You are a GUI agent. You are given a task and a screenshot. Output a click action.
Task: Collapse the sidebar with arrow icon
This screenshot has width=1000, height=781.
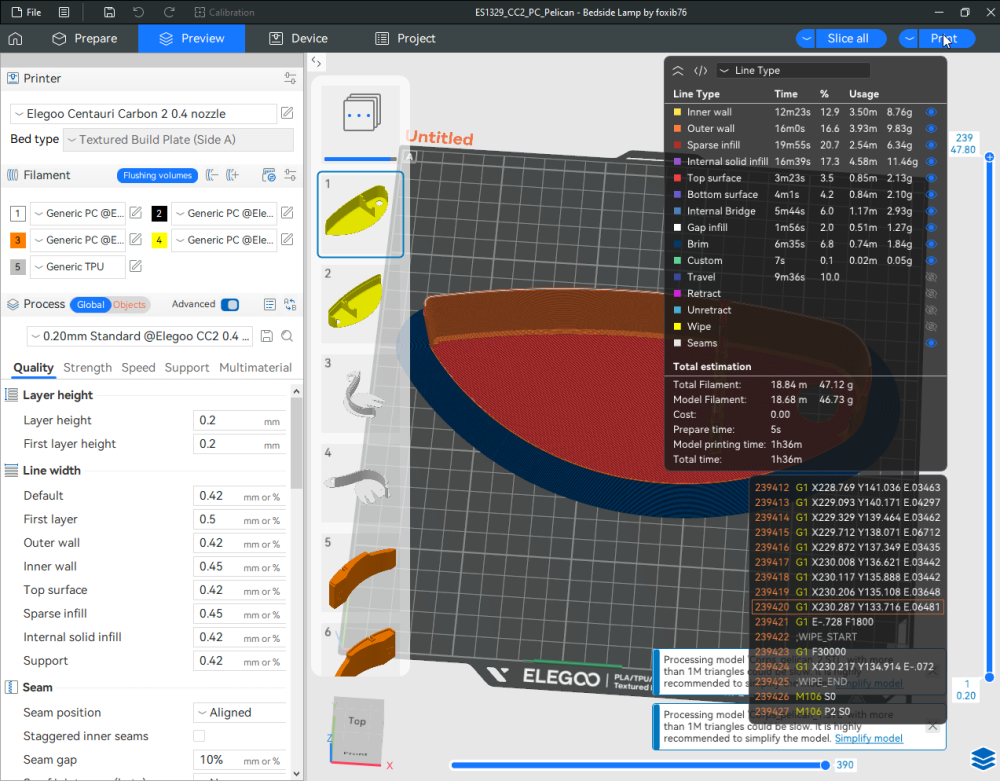point(316,62)
